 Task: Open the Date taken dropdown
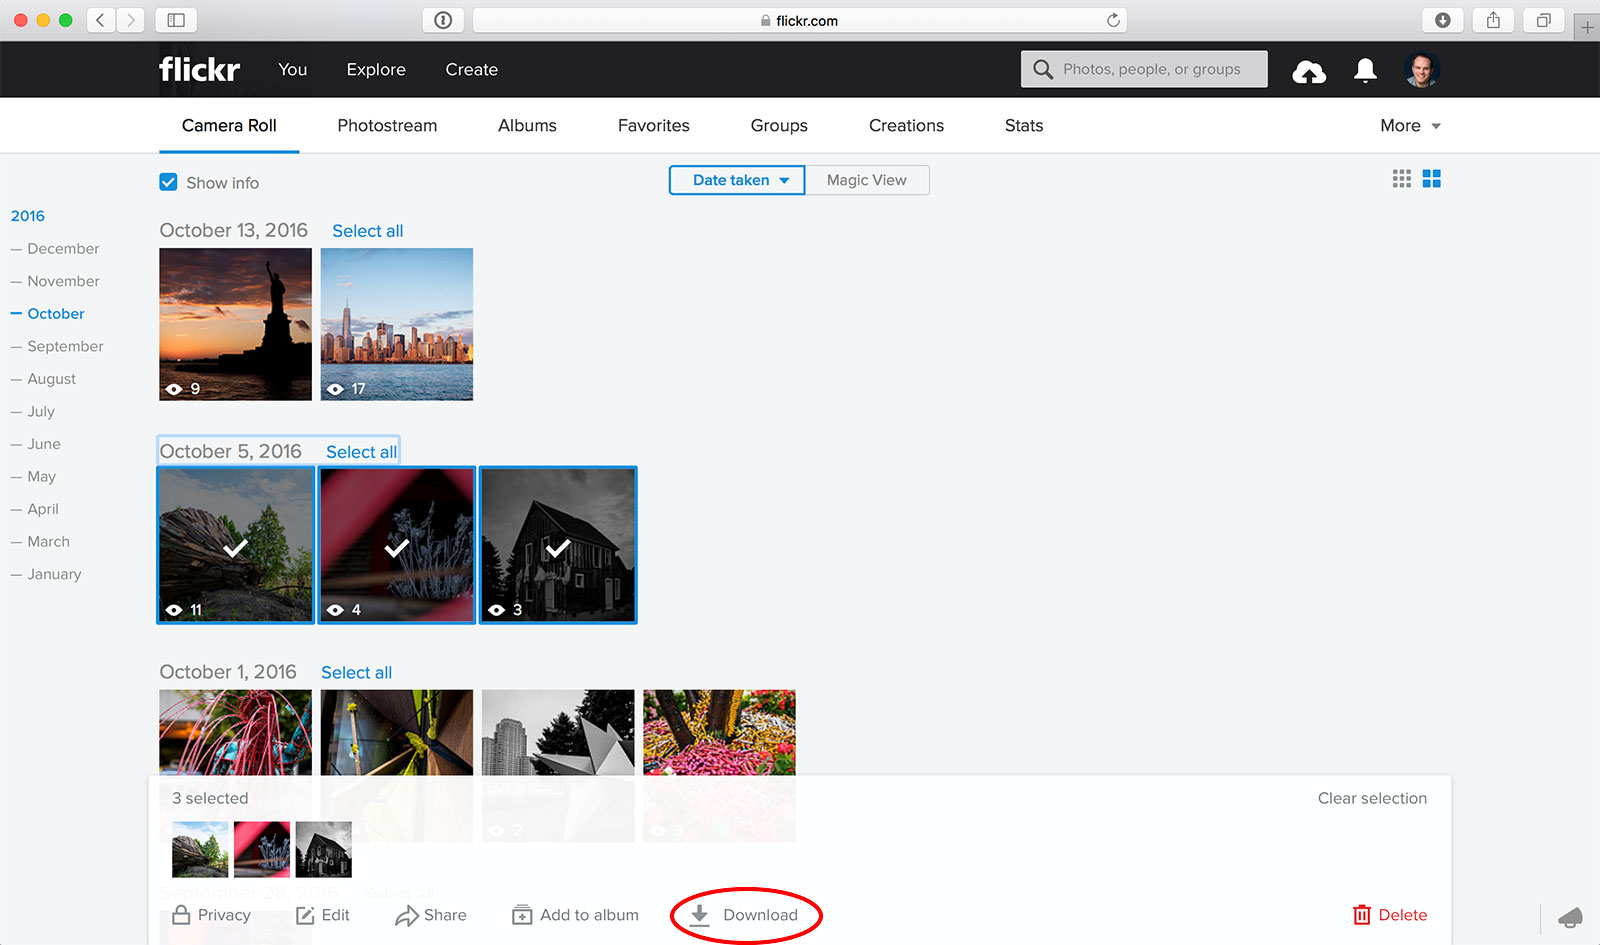tap(737, 180)
